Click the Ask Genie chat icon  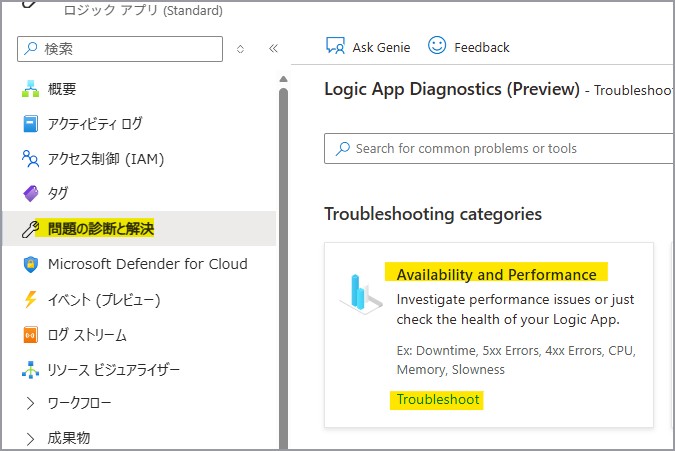tap(335, 46)
